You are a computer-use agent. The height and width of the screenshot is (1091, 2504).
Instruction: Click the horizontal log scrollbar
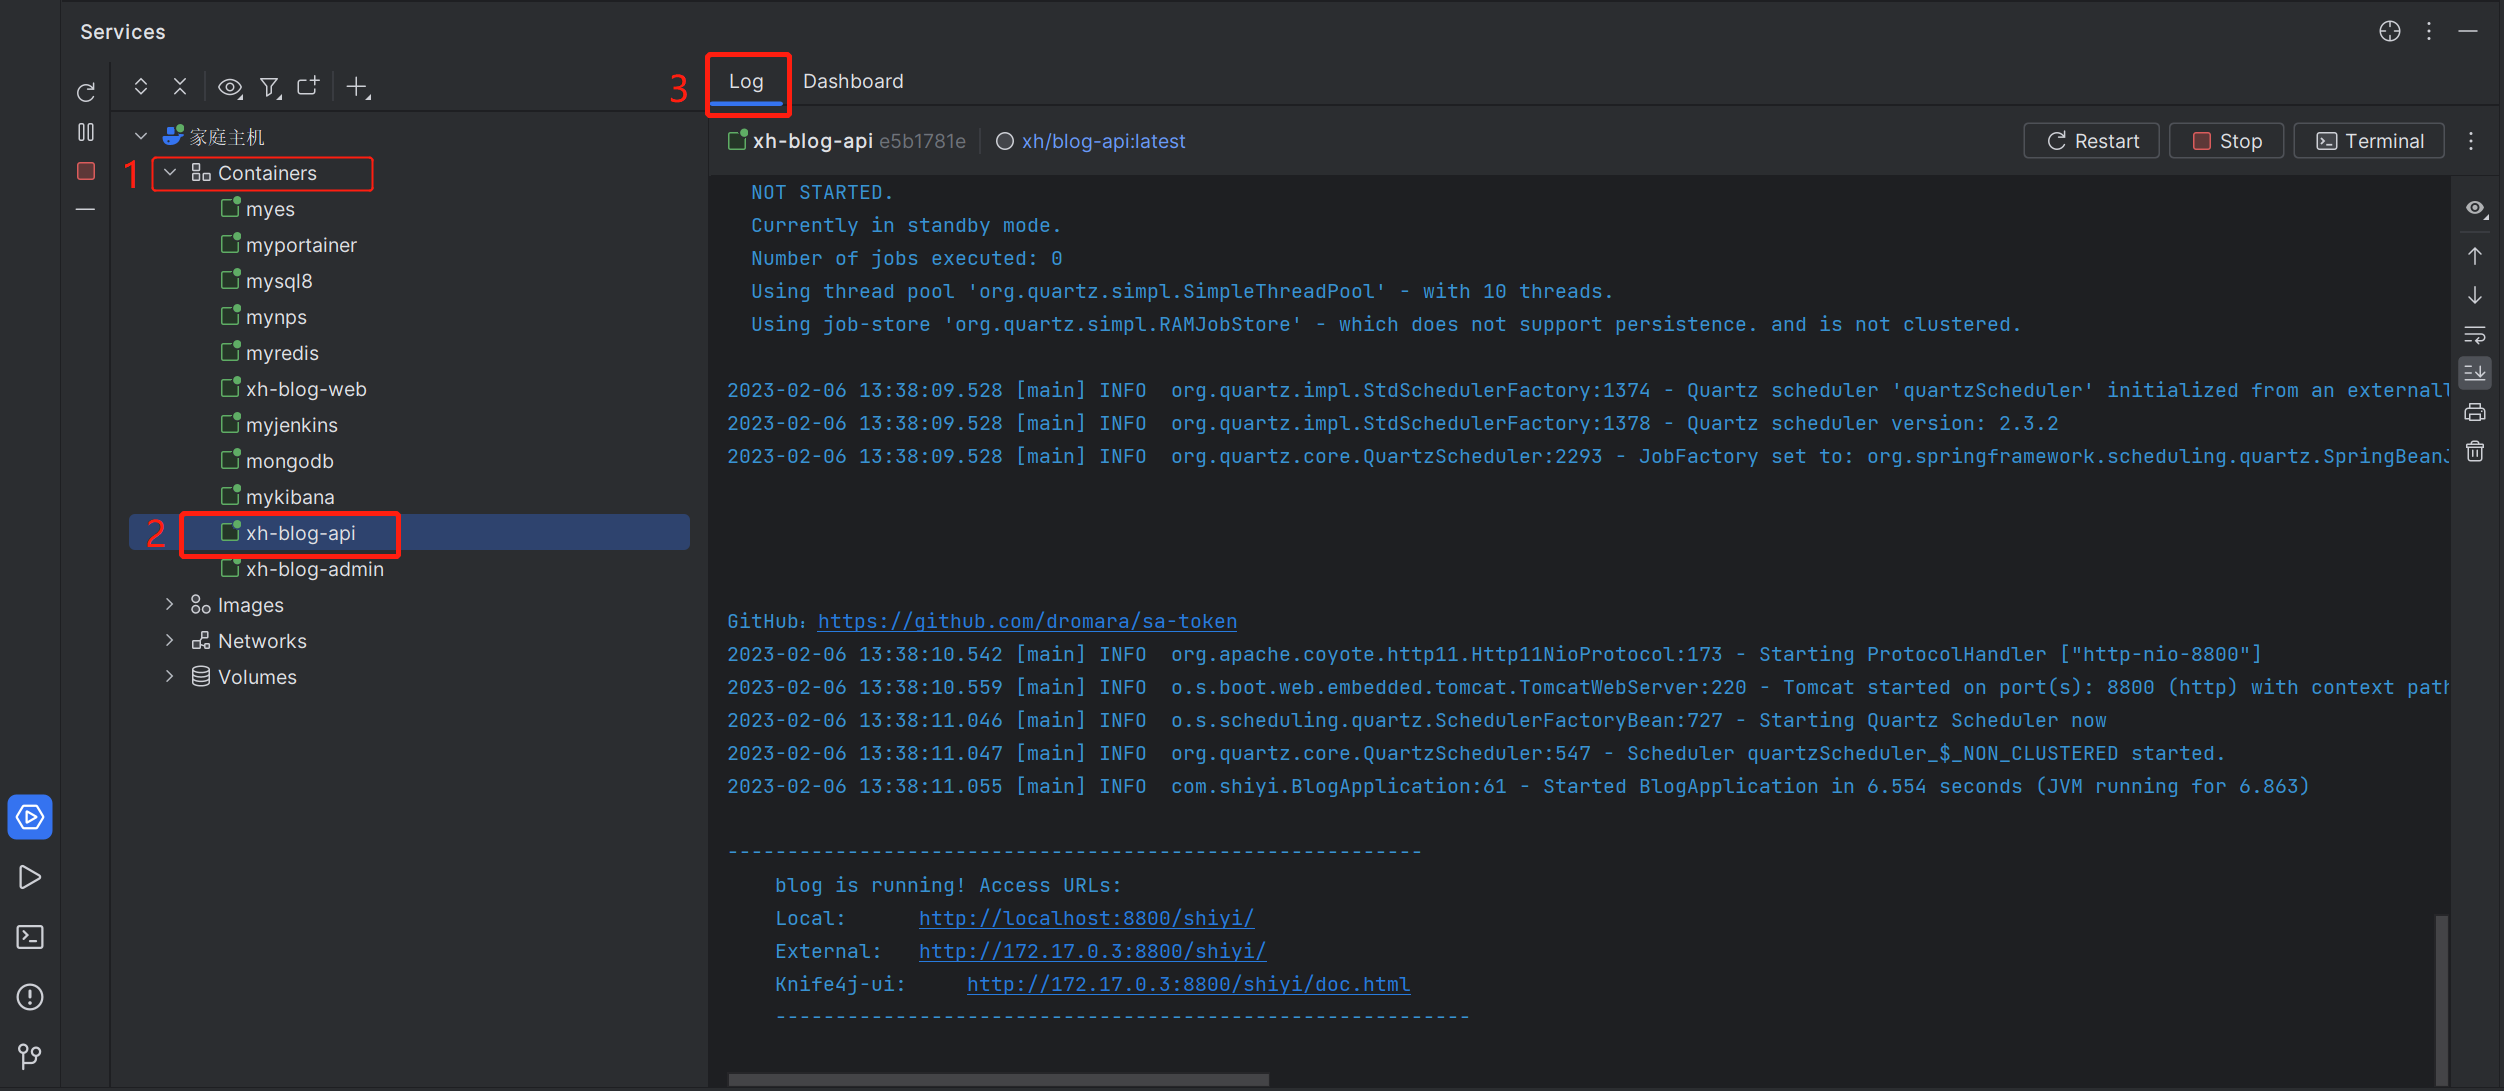click(x=998, y=1079)
